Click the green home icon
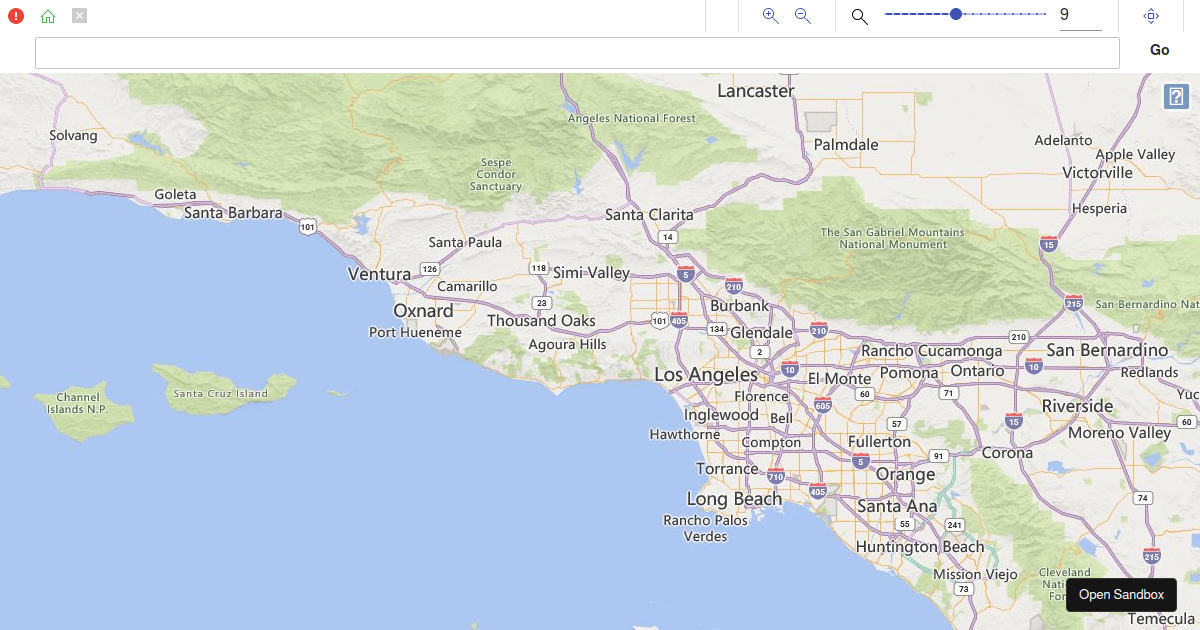 coord(48,16)
